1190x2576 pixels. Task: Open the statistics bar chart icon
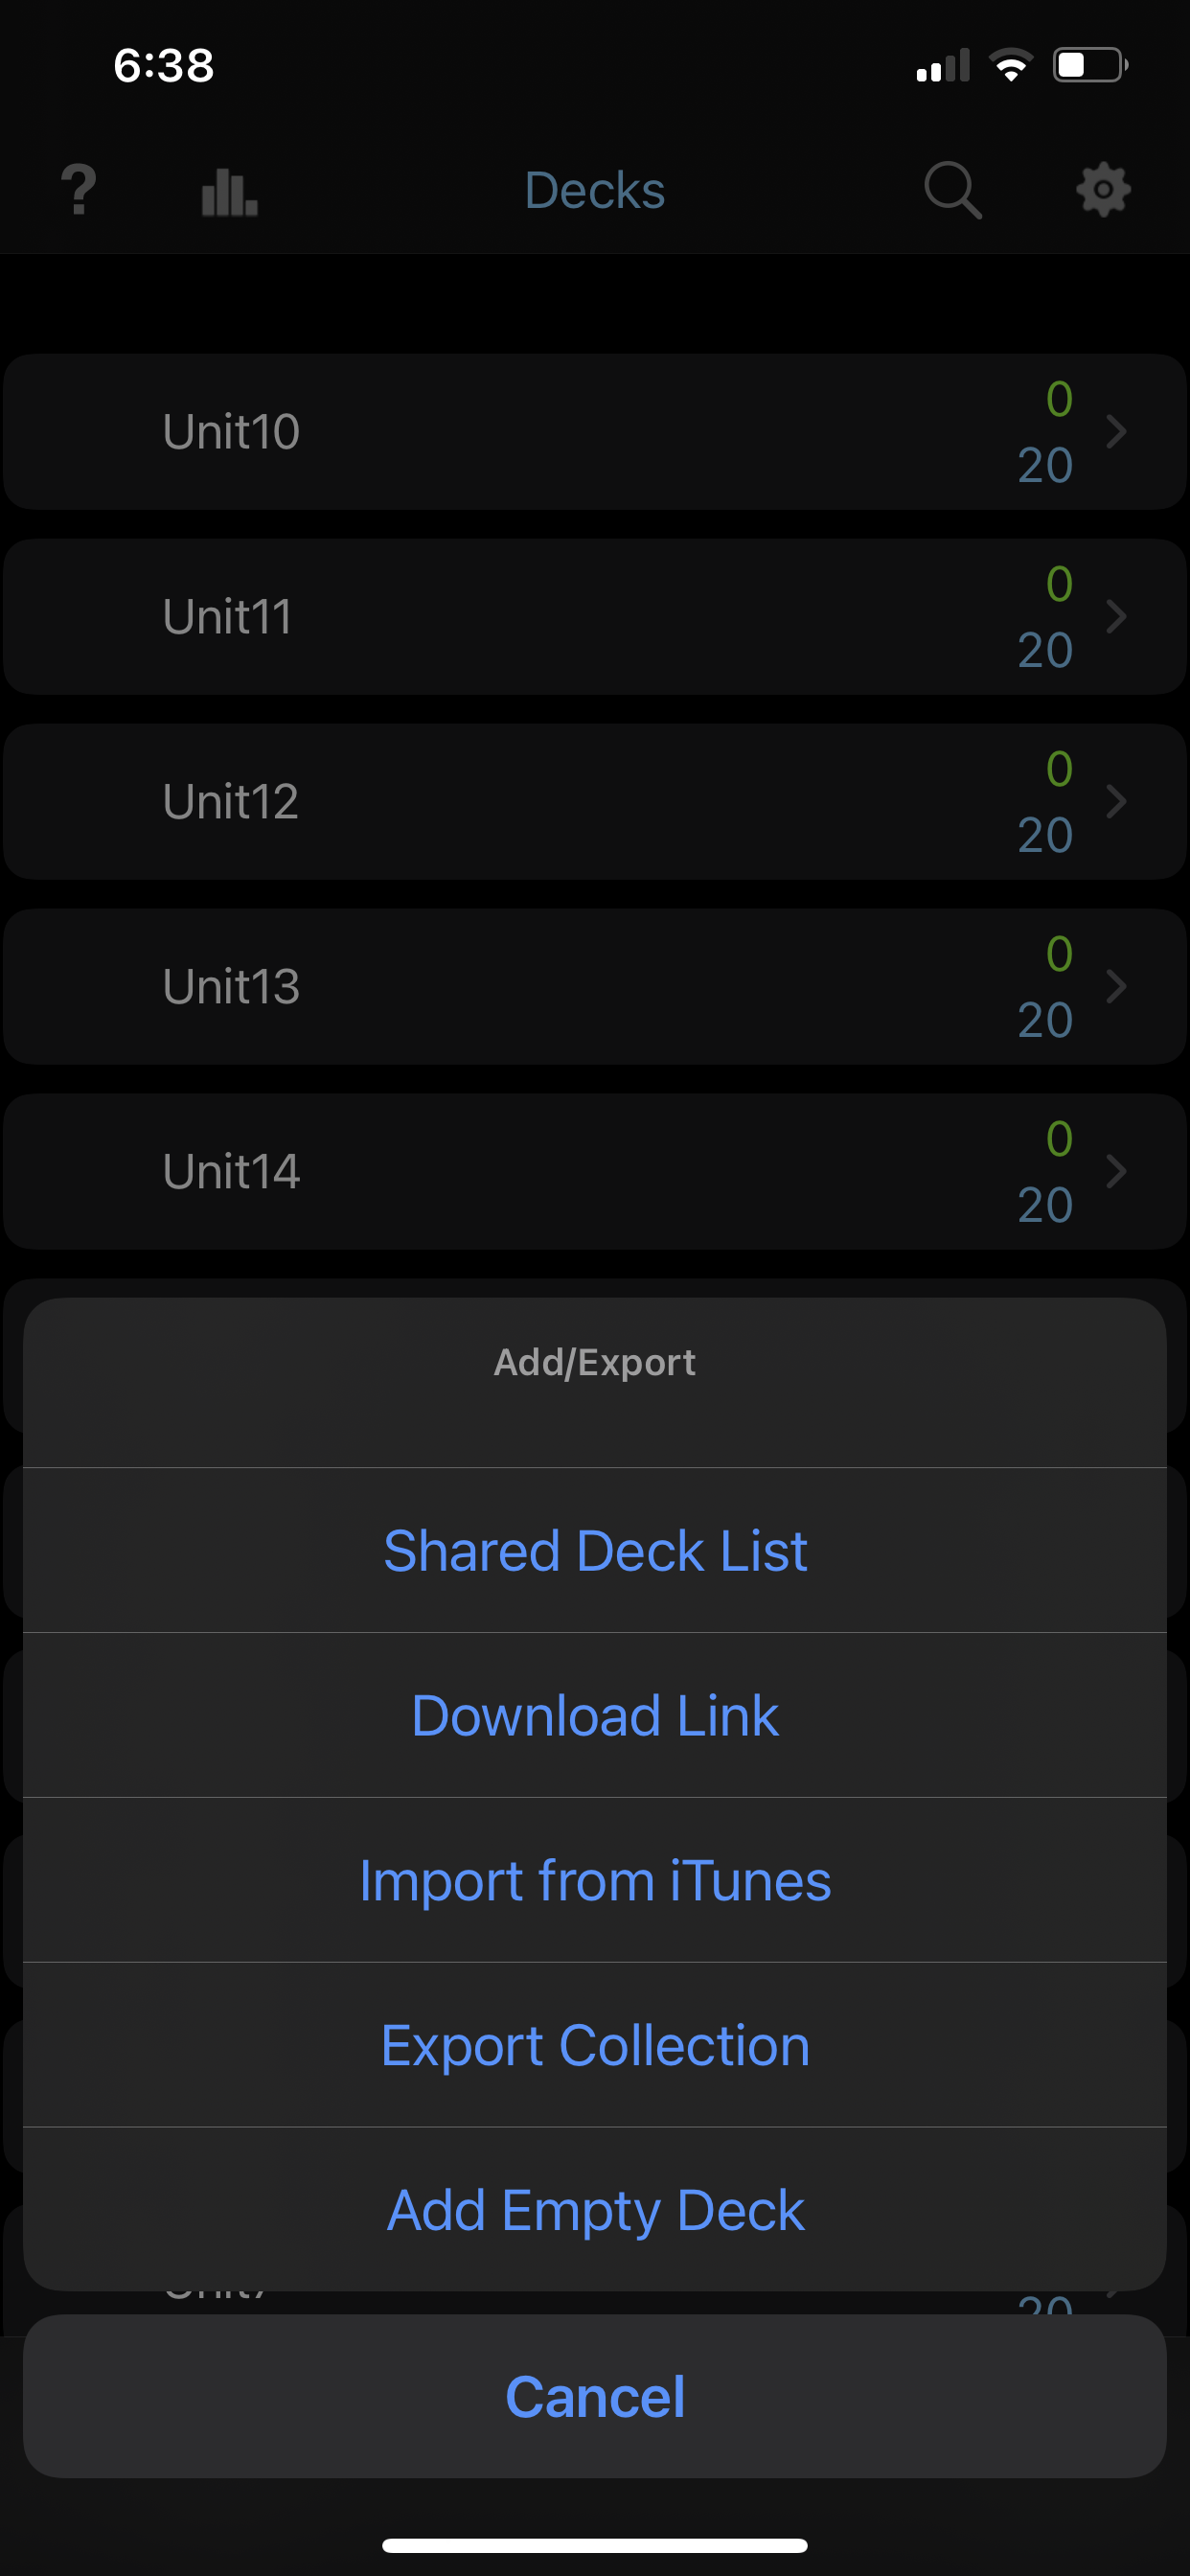click(229, 190)
